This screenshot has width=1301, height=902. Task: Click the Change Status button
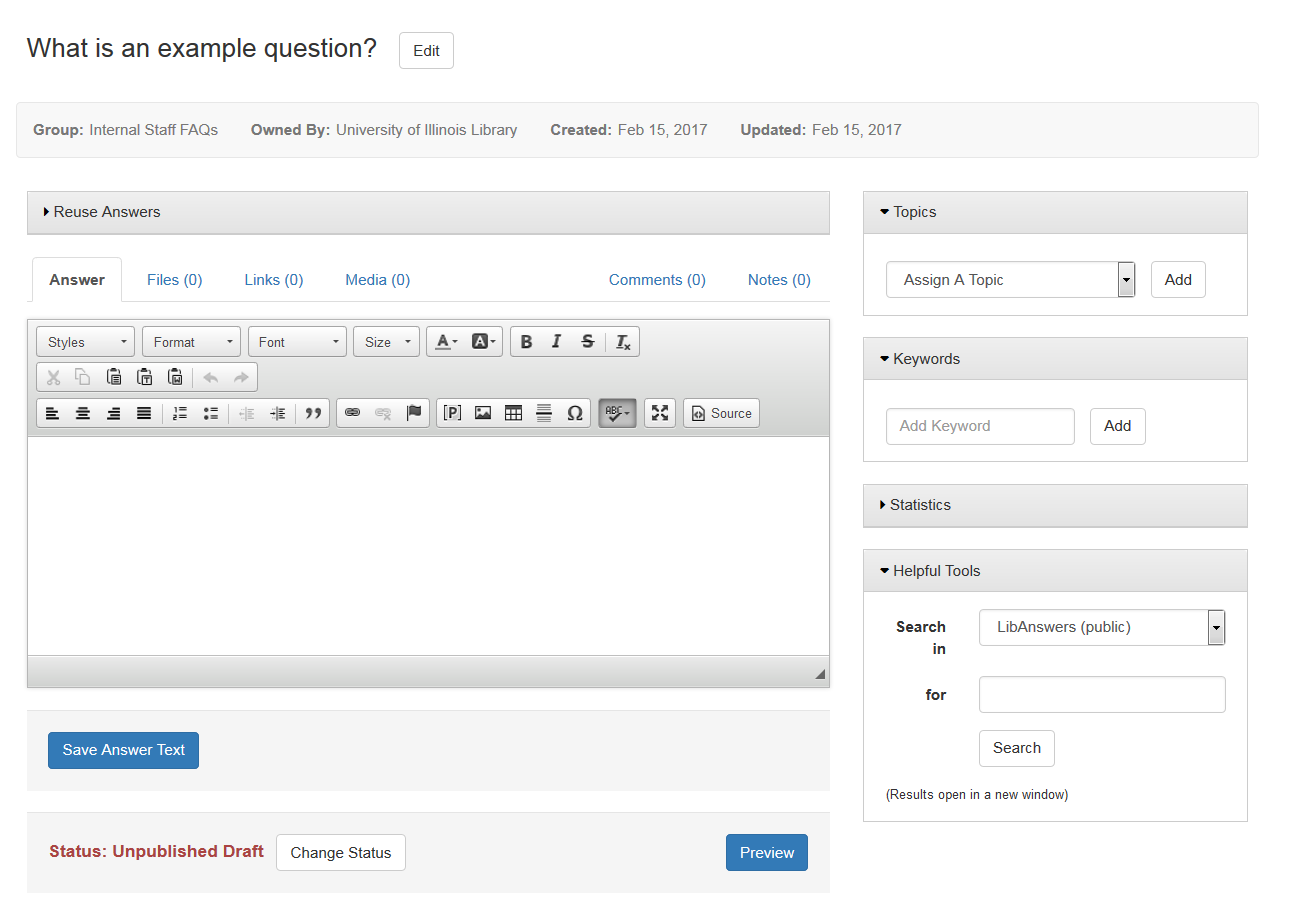pos(340,853)
